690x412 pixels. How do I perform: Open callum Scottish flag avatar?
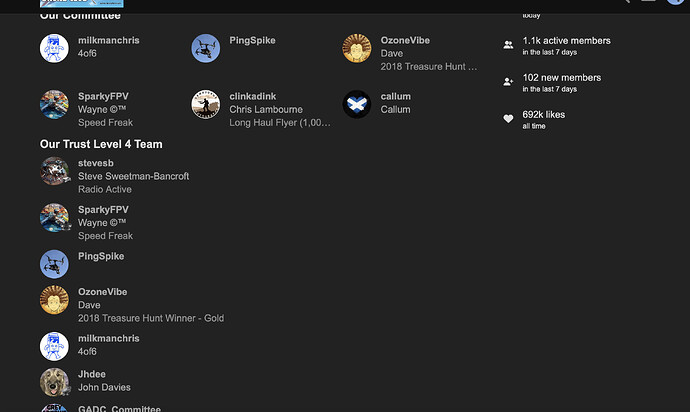click(357, 104)
